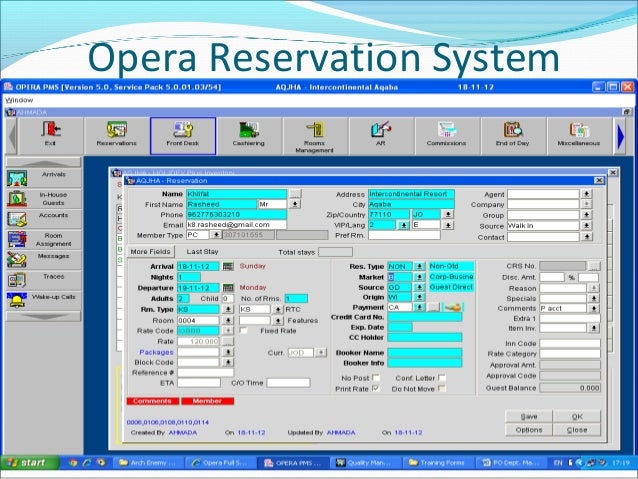Open Traces in the sidebar
Viewport: 638px width, 479px height.
(44, 280)
